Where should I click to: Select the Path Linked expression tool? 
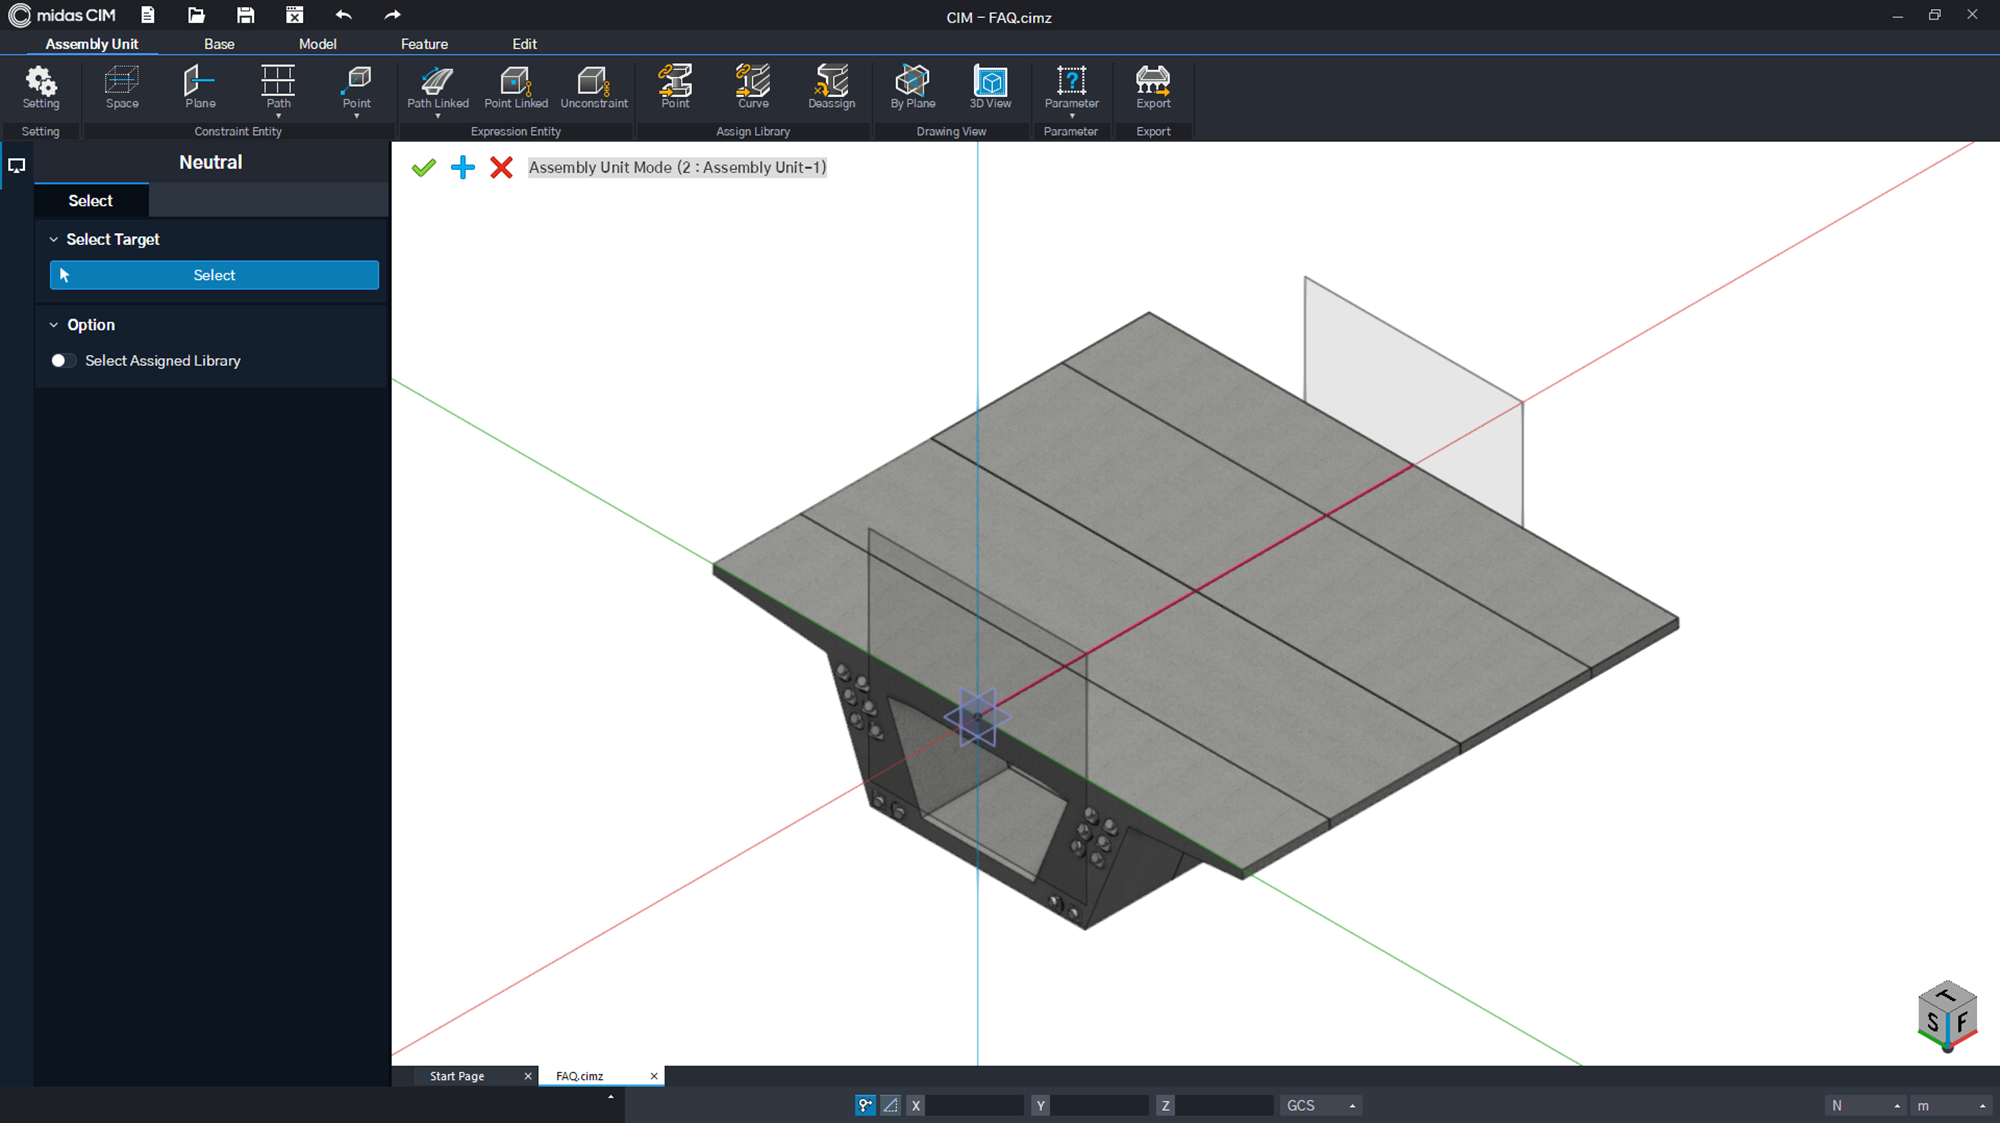[438, 87]
